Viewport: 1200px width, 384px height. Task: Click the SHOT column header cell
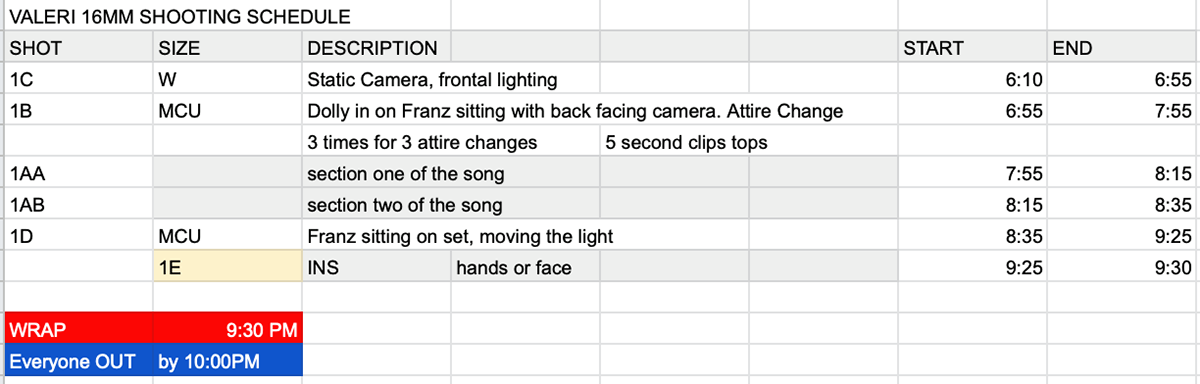coord(78,48)
